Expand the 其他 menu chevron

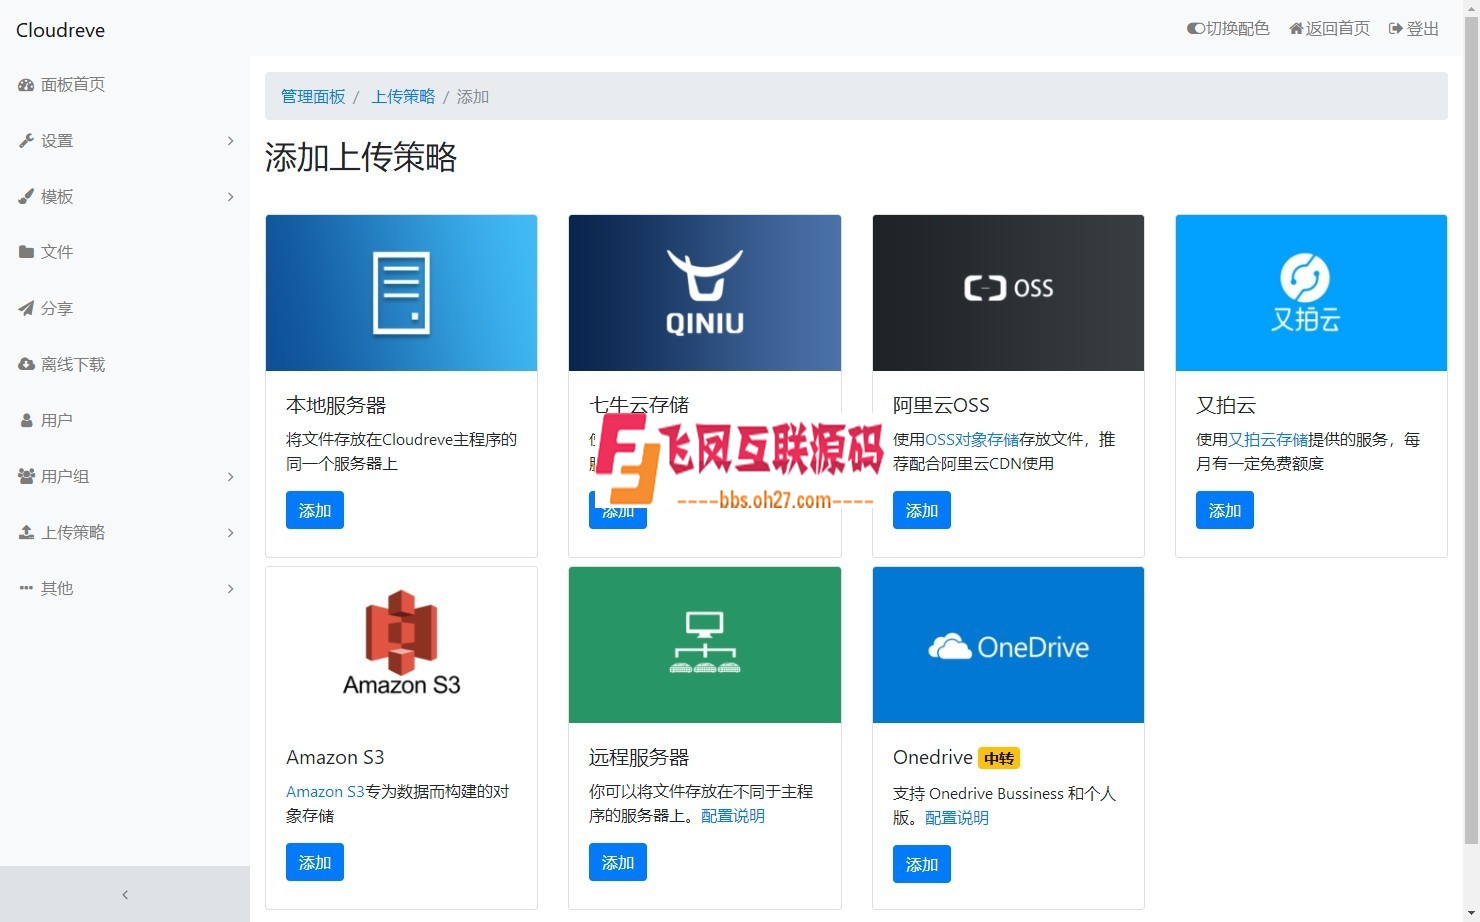tap(230, 589)
